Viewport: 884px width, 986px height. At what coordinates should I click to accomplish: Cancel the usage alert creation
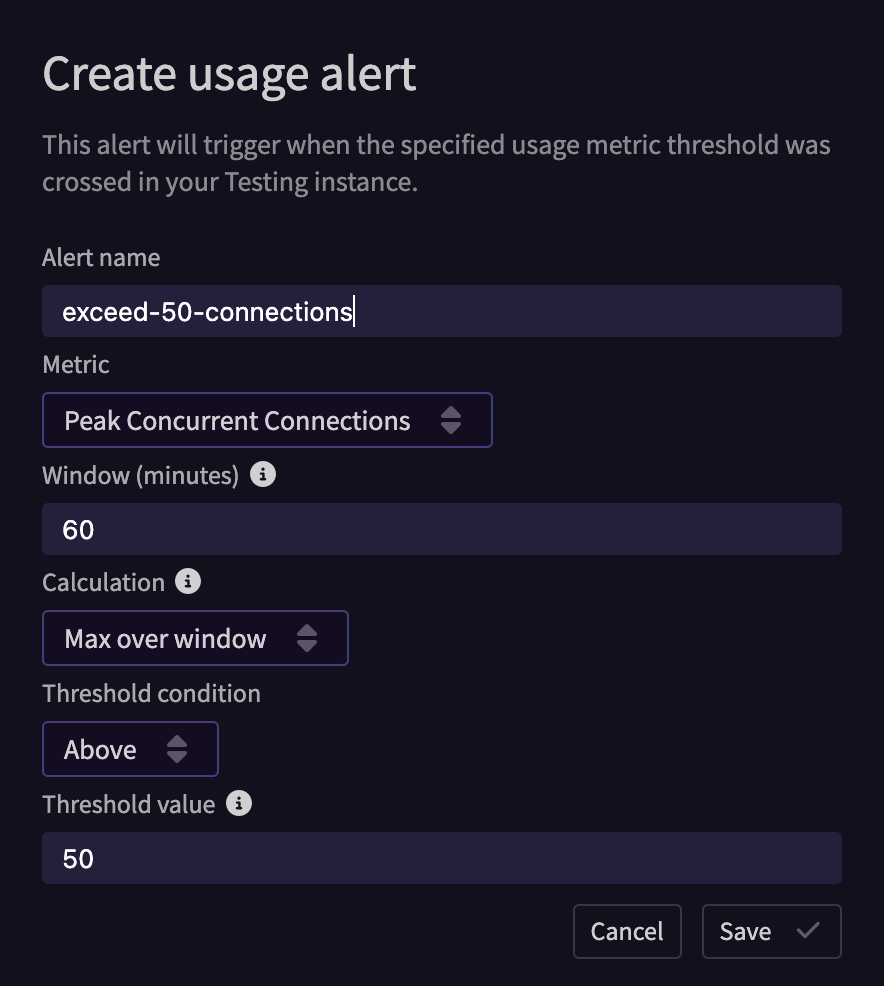click(627, 931)
